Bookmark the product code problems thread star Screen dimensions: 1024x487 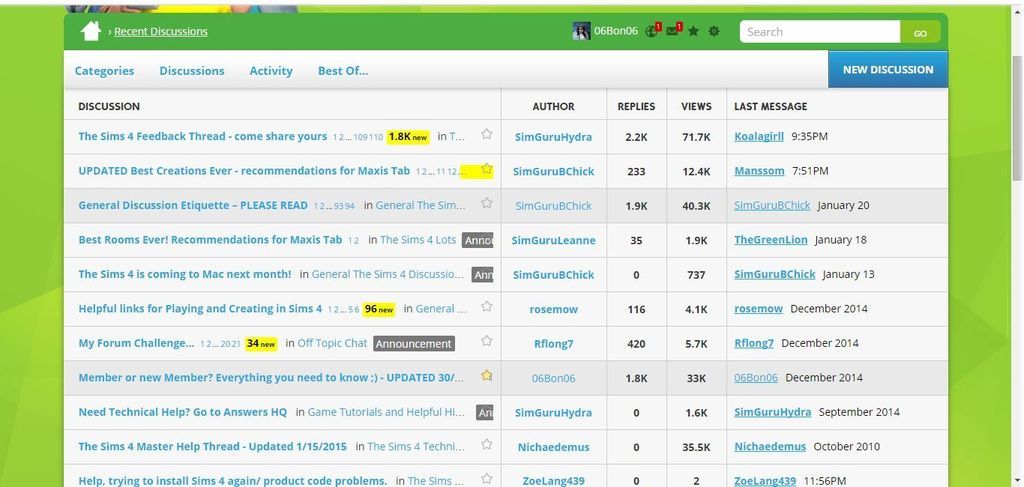(x=487, y=479)
